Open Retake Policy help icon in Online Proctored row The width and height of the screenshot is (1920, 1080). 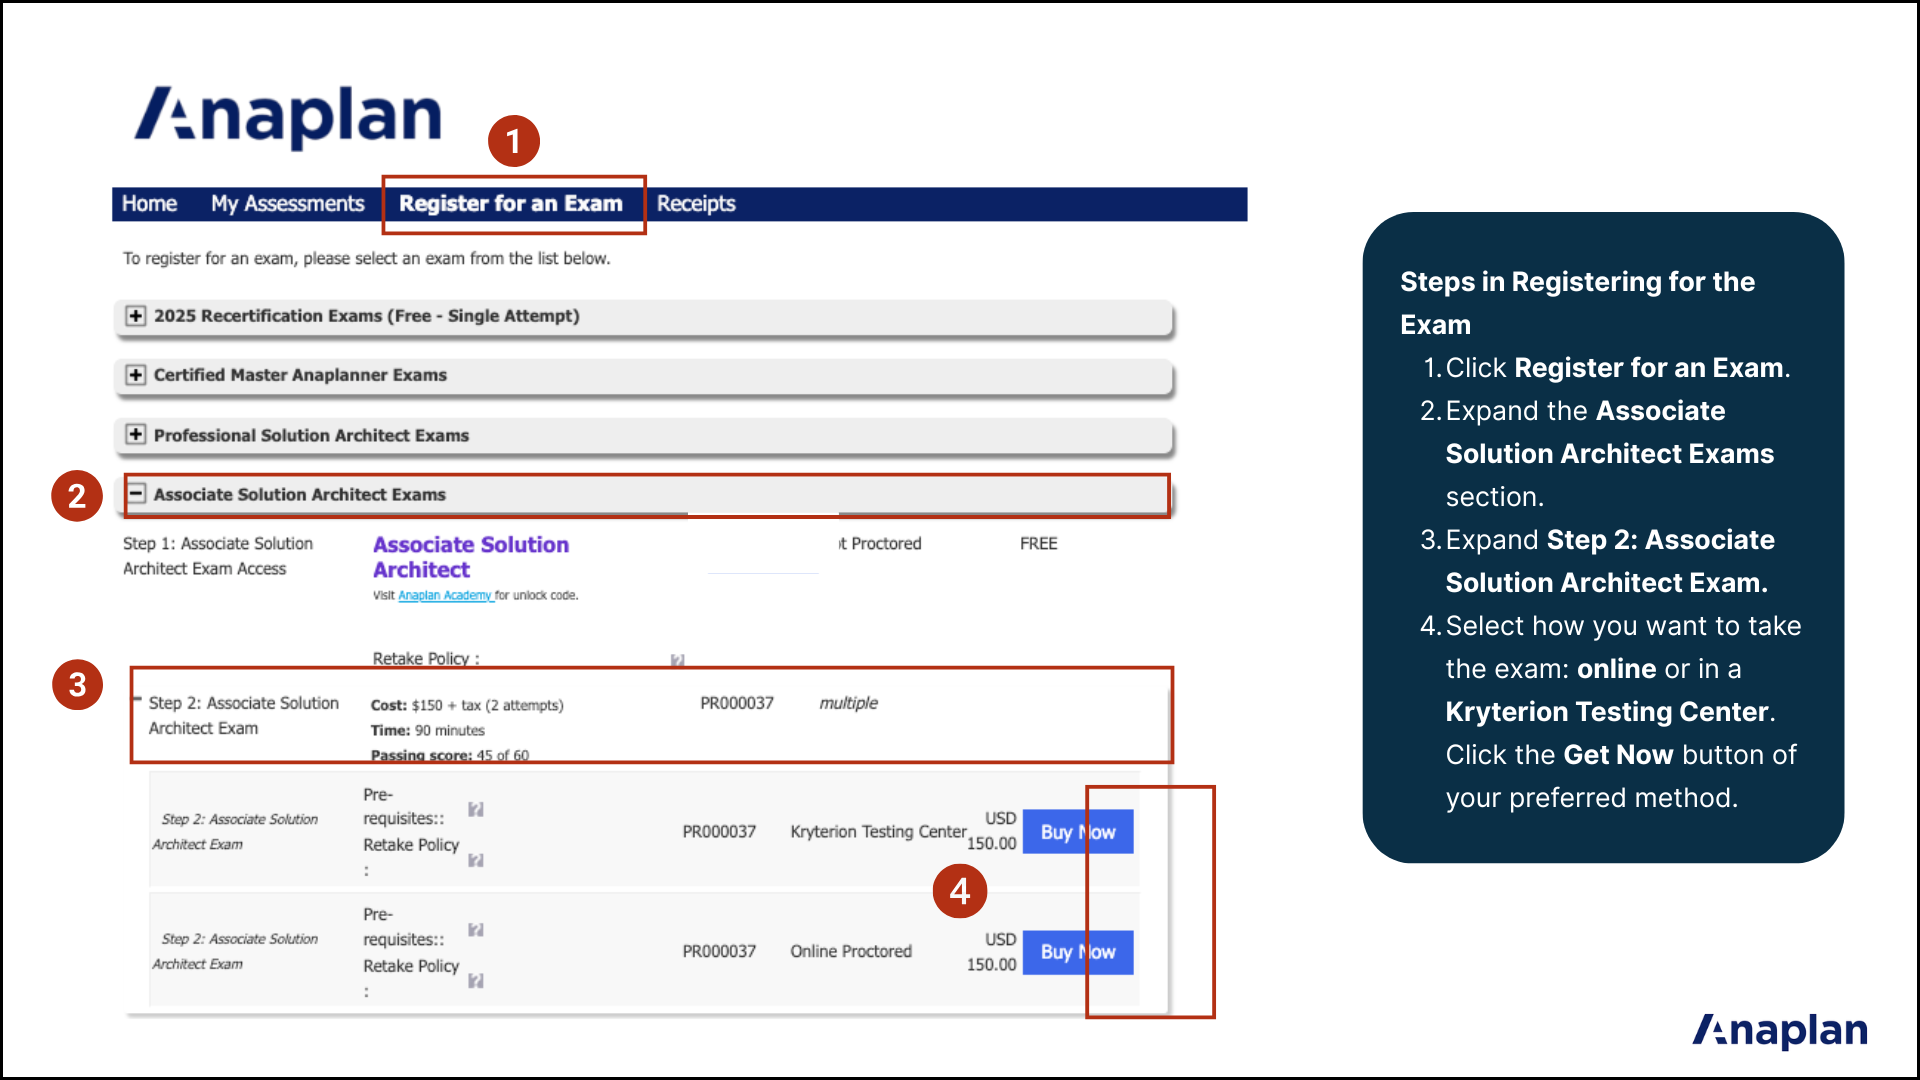click(476, 981)
